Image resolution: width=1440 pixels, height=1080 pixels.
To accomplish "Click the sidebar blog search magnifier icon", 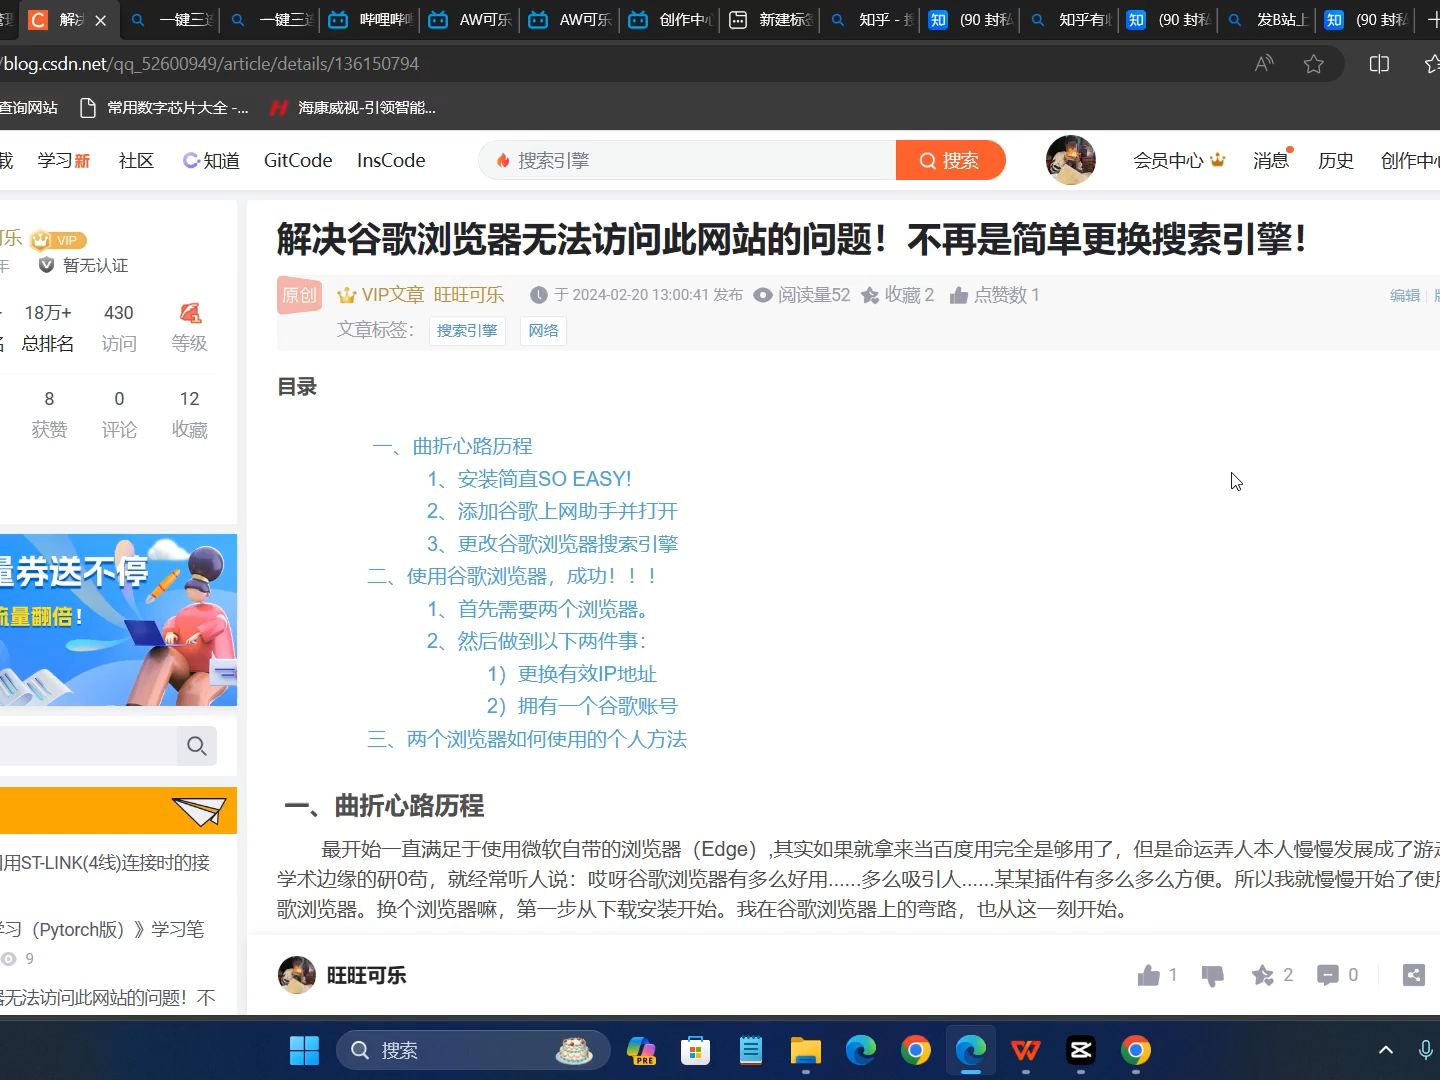I will [196, 746].
